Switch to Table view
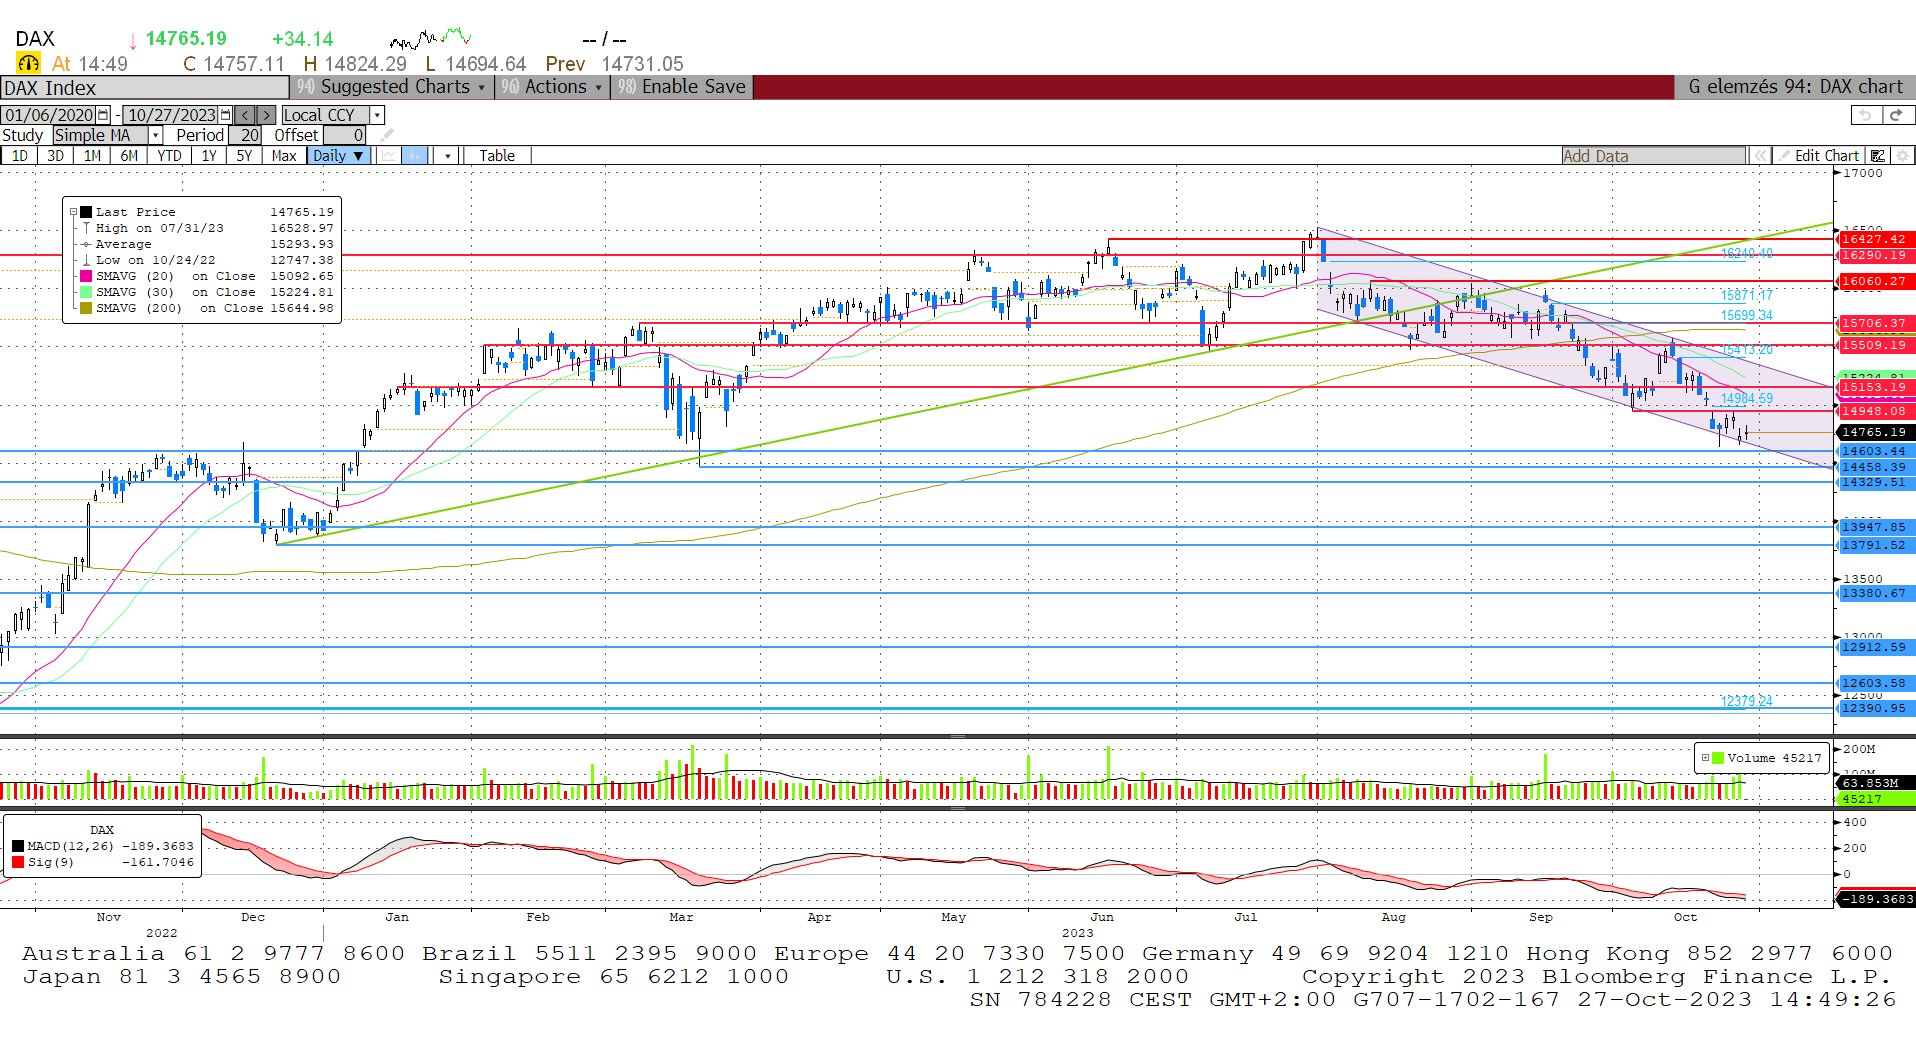Viewport: 1916px width, 1051px height. tap(496, 156)
